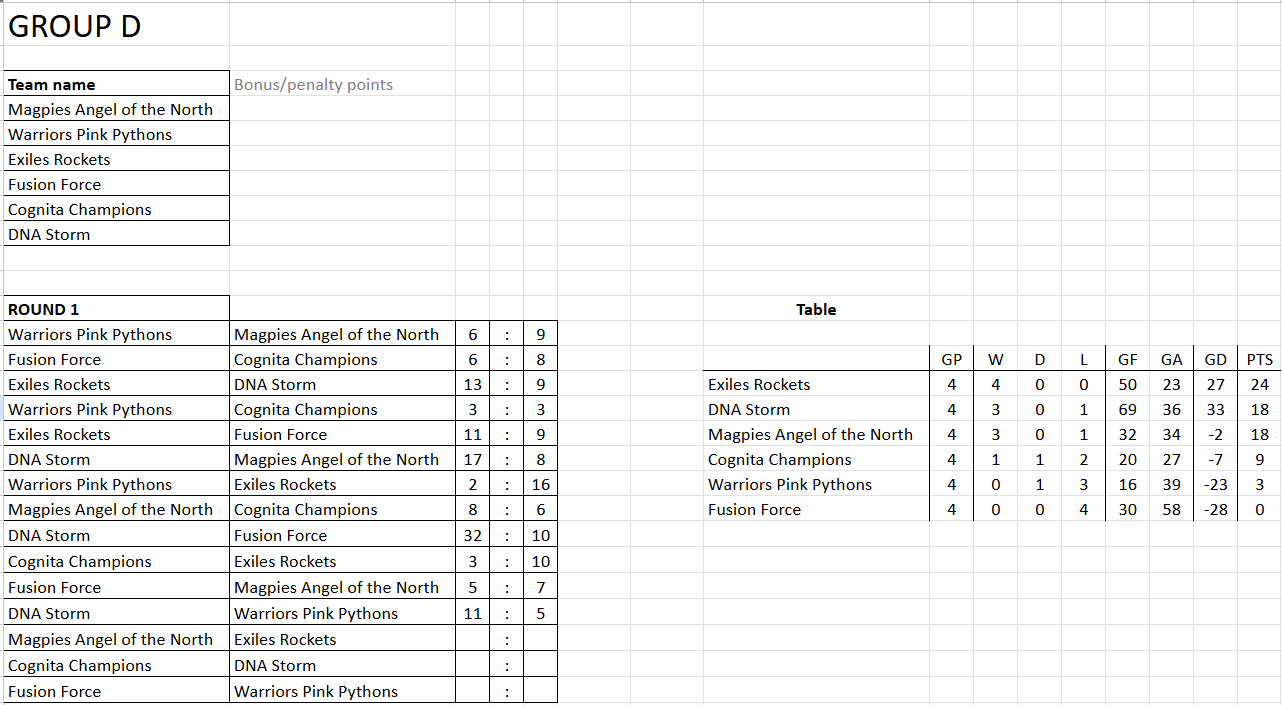Viewport: 1282px width, 705px height.
Task: Select Exiles Rockets' away score of 16
Action: [540, 485]
